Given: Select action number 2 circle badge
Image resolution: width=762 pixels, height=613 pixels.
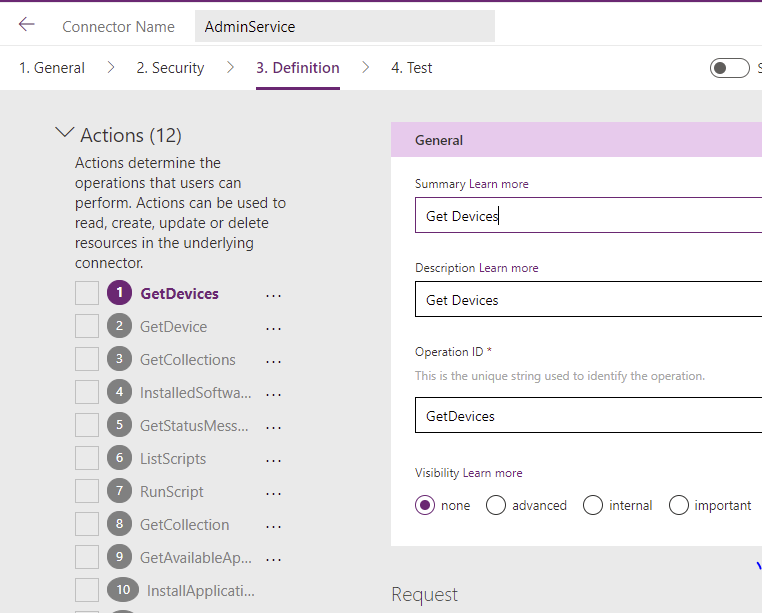Looking at the screenshot, I should click(x=120, y=326).
